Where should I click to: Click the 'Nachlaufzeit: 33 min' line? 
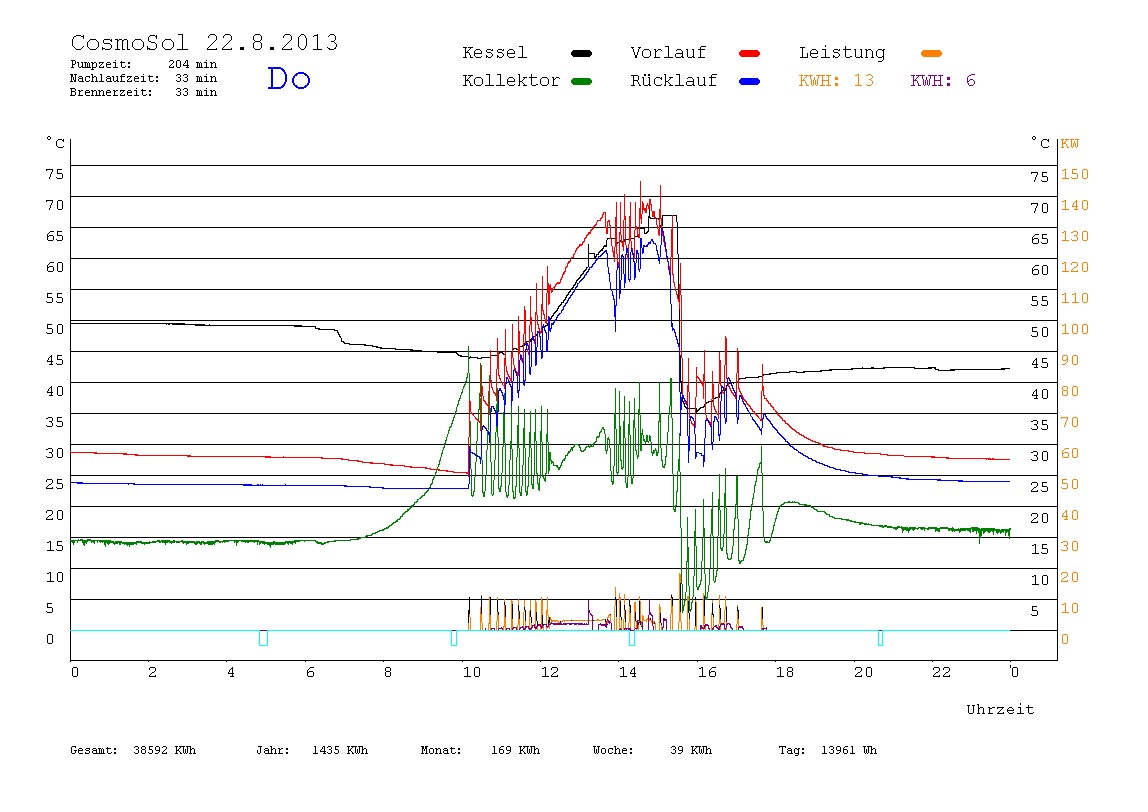coord(144,78)
